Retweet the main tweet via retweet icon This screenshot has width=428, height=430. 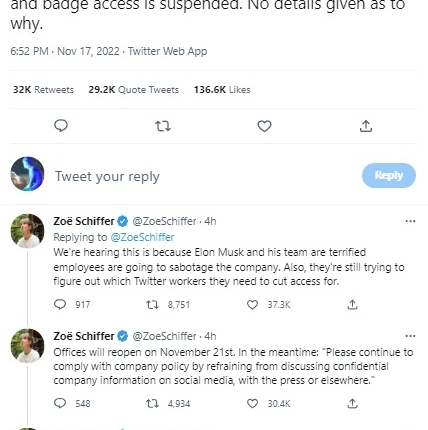click(x=163, y=126)
